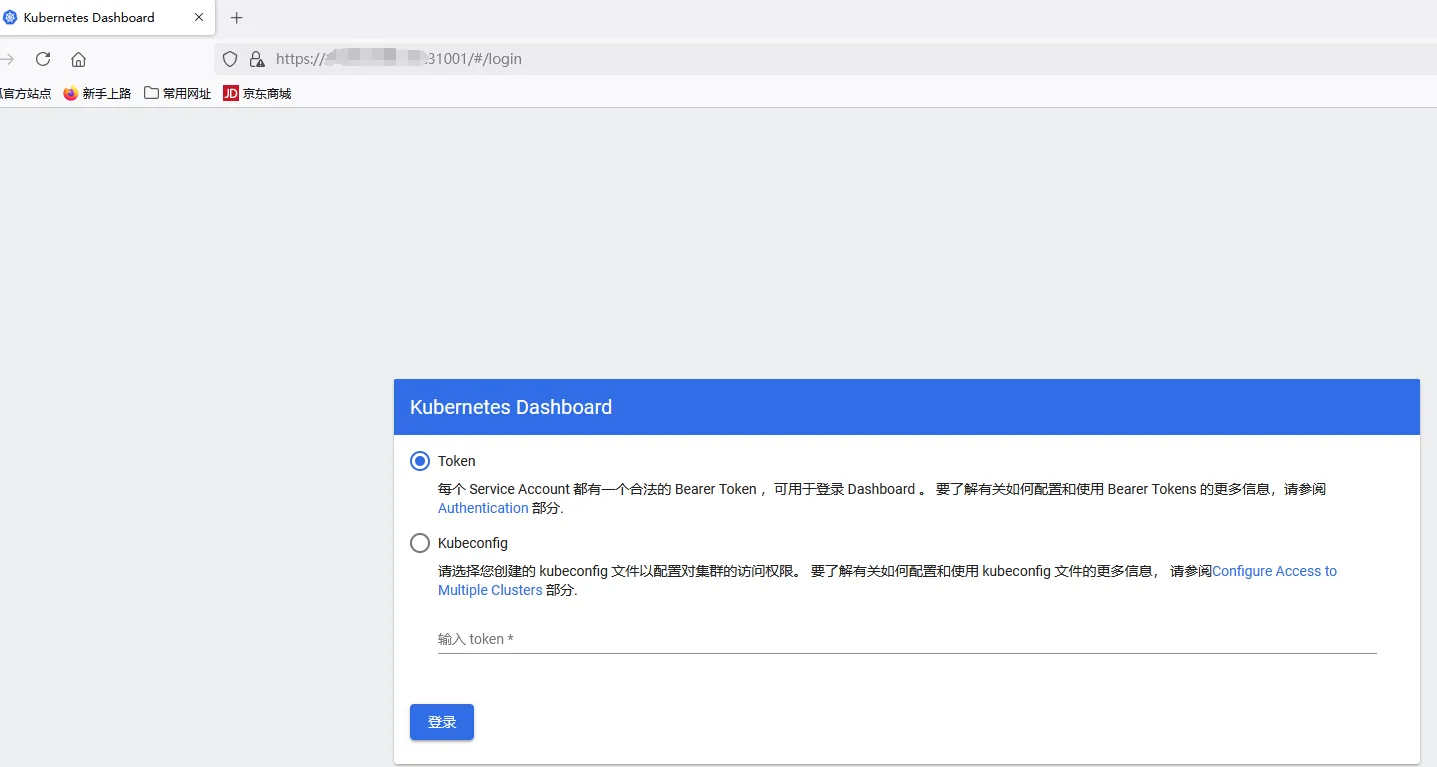Click the 登录 sign-in button
The width and height of the screenshot is (1437, 767).
[x=441, y=722]
